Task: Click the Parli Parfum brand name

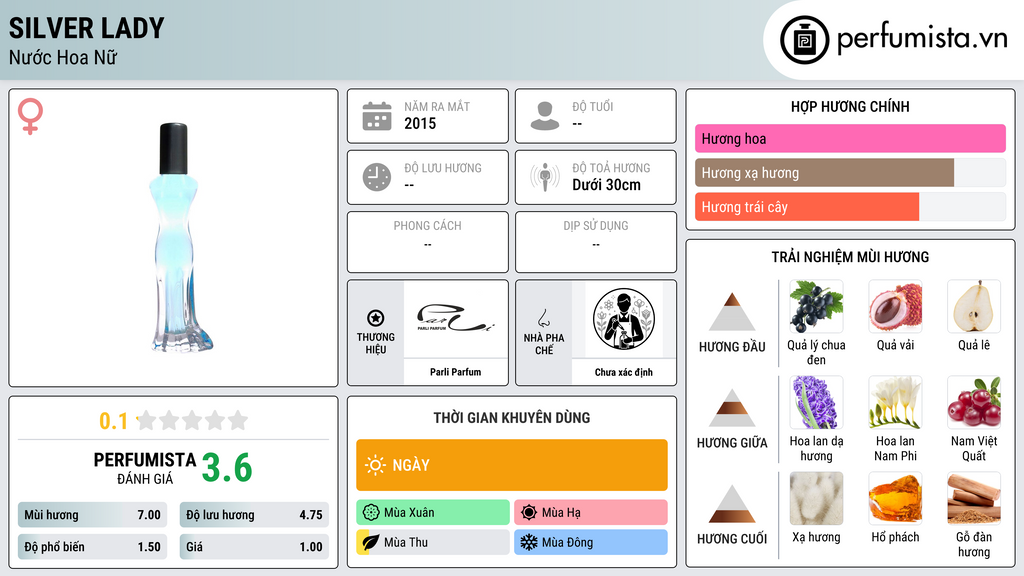Action: tap(455, 372)
